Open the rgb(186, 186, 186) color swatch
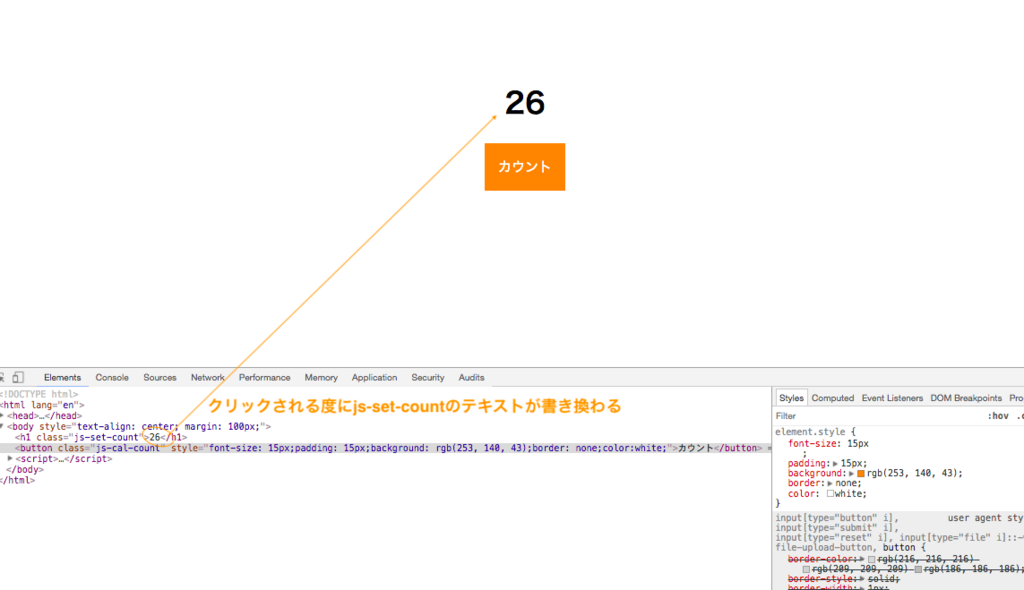 [x=918, y=569]
